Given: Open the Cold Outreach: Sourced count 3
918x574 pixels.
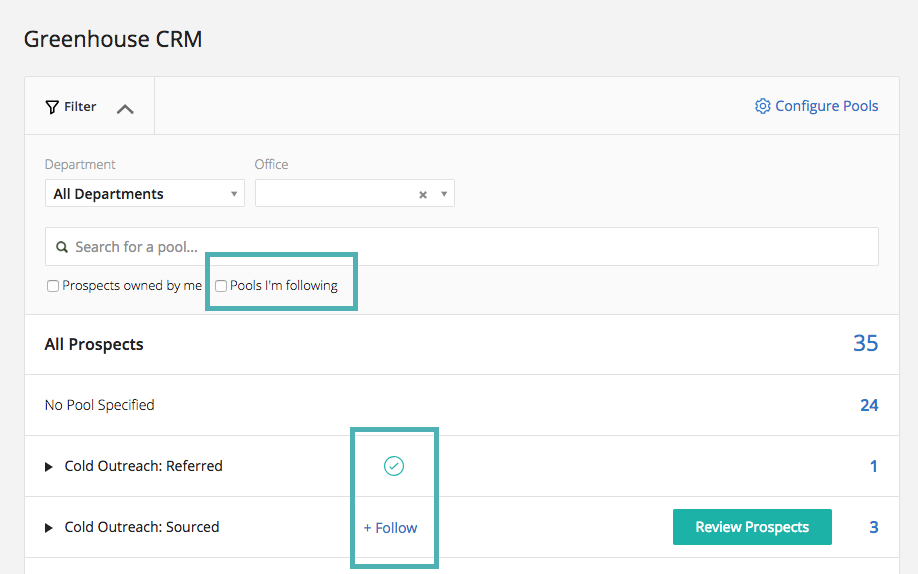Looking at the screenshot, I should click(874, 527).
